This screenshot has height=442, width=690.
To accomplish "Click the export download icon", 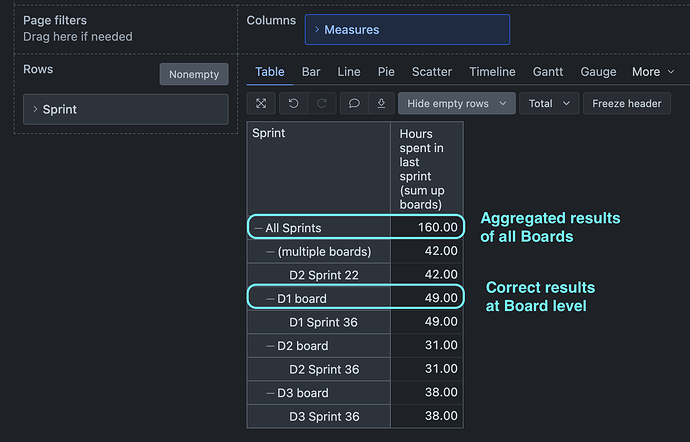I will pos(382,103).
